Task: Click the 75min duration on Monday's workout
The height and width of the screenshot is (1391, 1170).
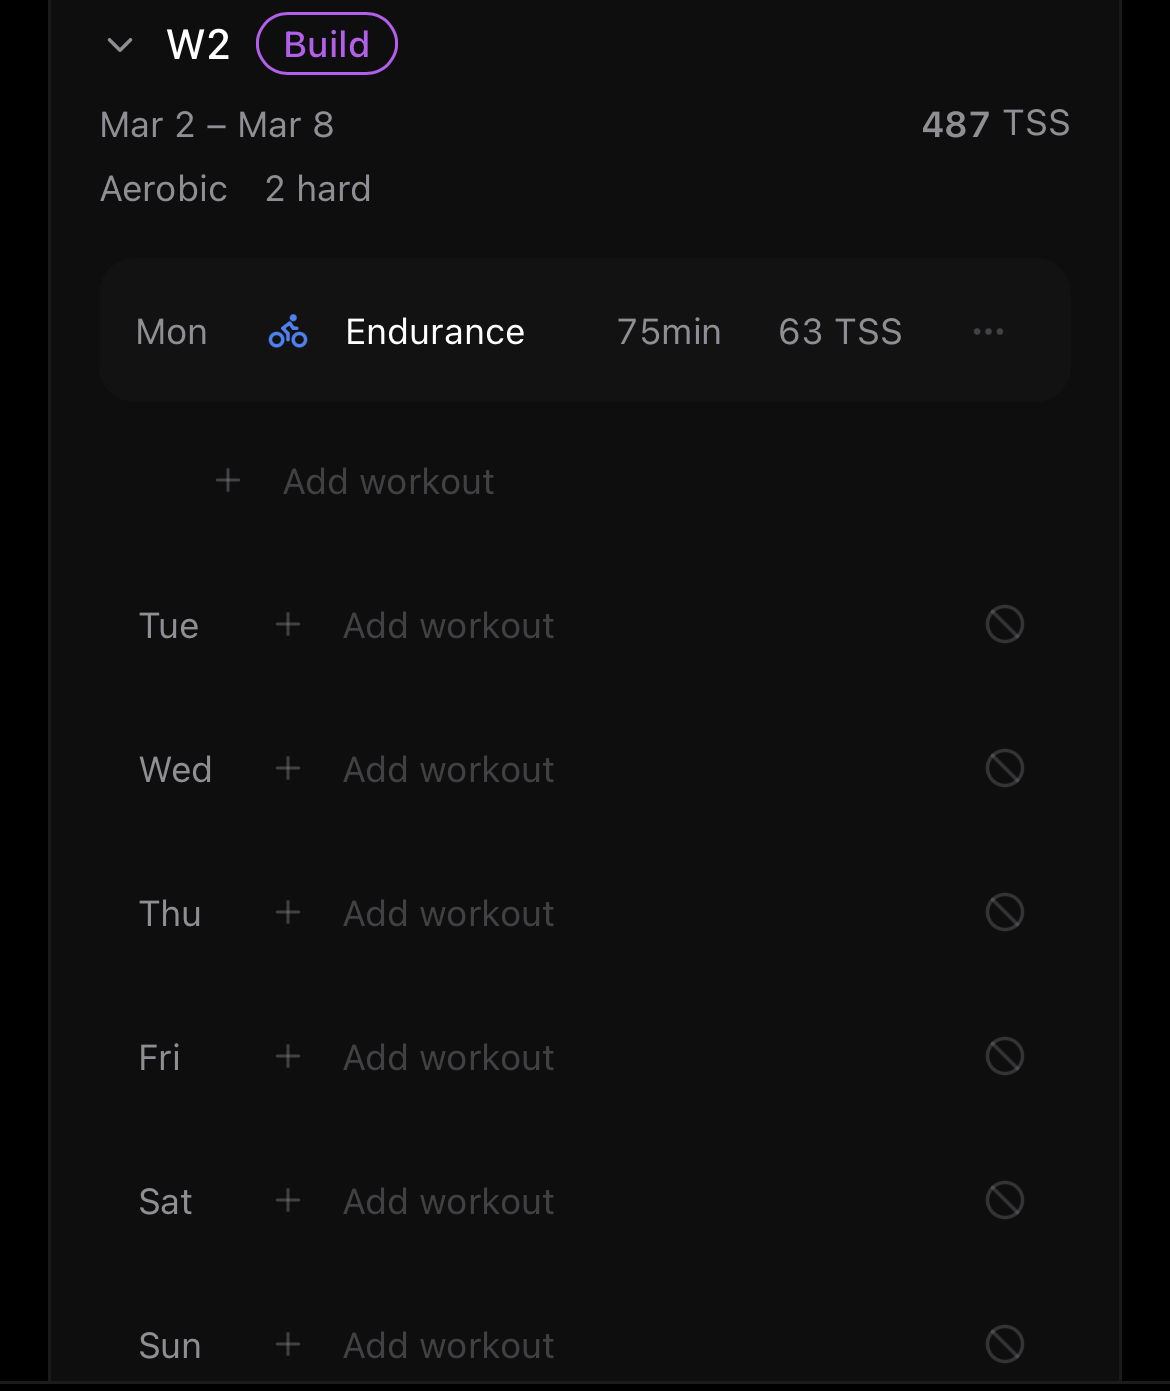Action: tap(669, 332)
